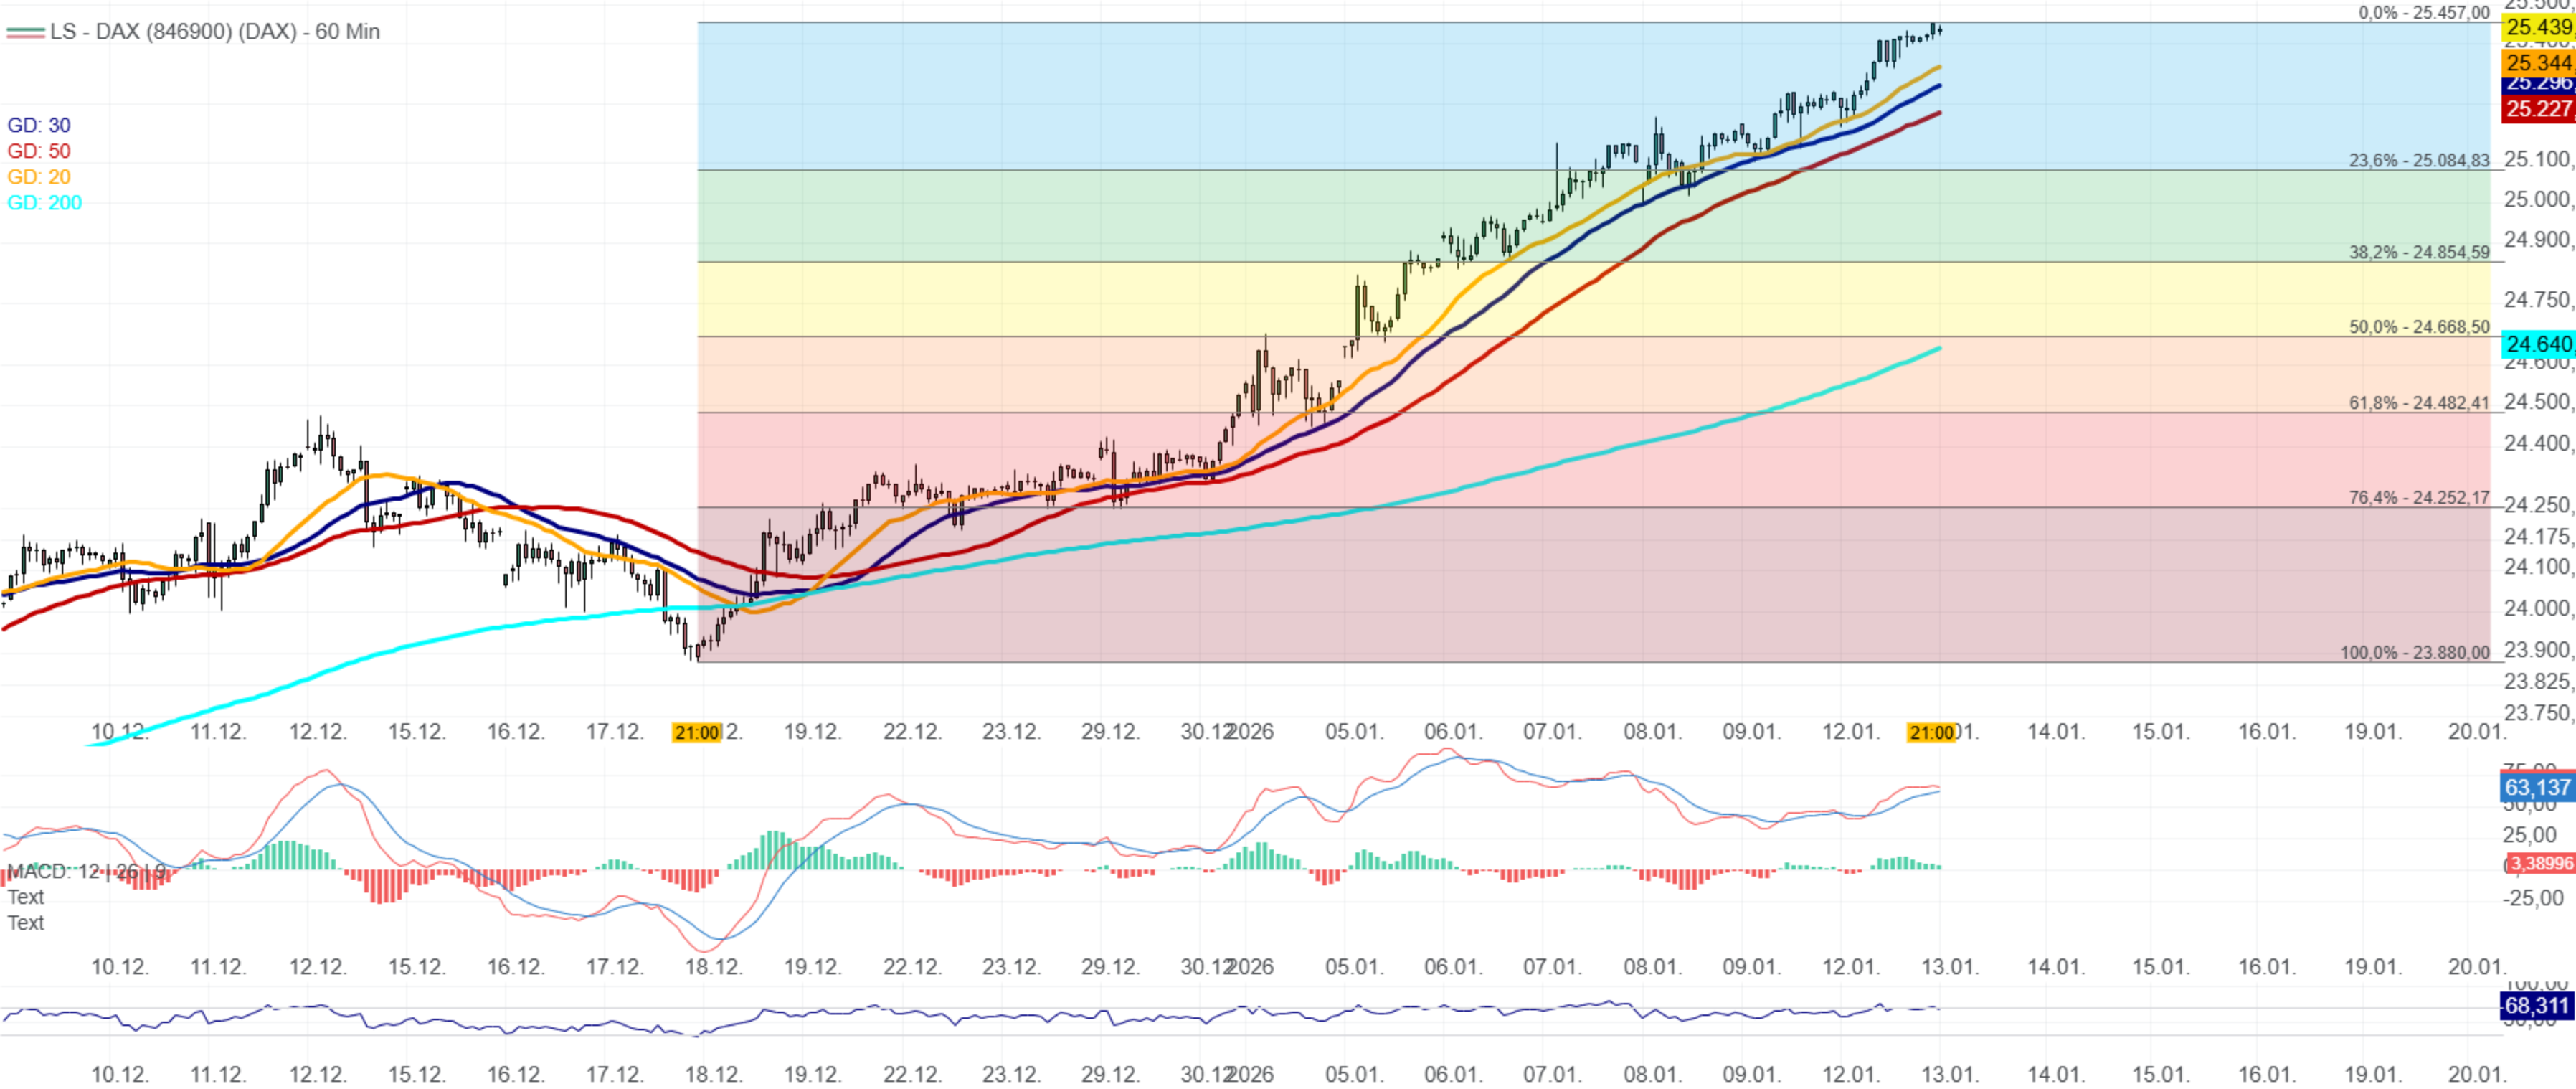The height and width of the screenshot is (1089, 2576).
Task: Select the 38,2% - 24.854,59 Fibonacci level
Action: [x=2418, y=253]
